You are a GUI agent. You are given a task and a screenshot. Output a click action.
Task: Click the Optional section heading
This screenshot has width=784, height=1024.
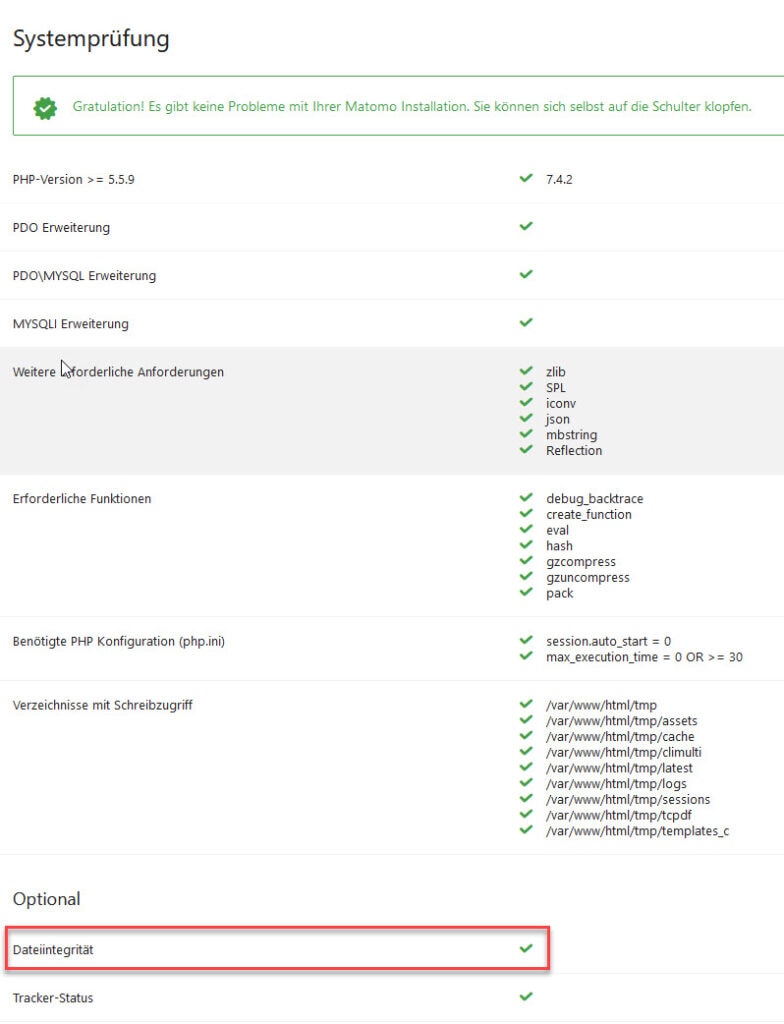coord(46,899)
